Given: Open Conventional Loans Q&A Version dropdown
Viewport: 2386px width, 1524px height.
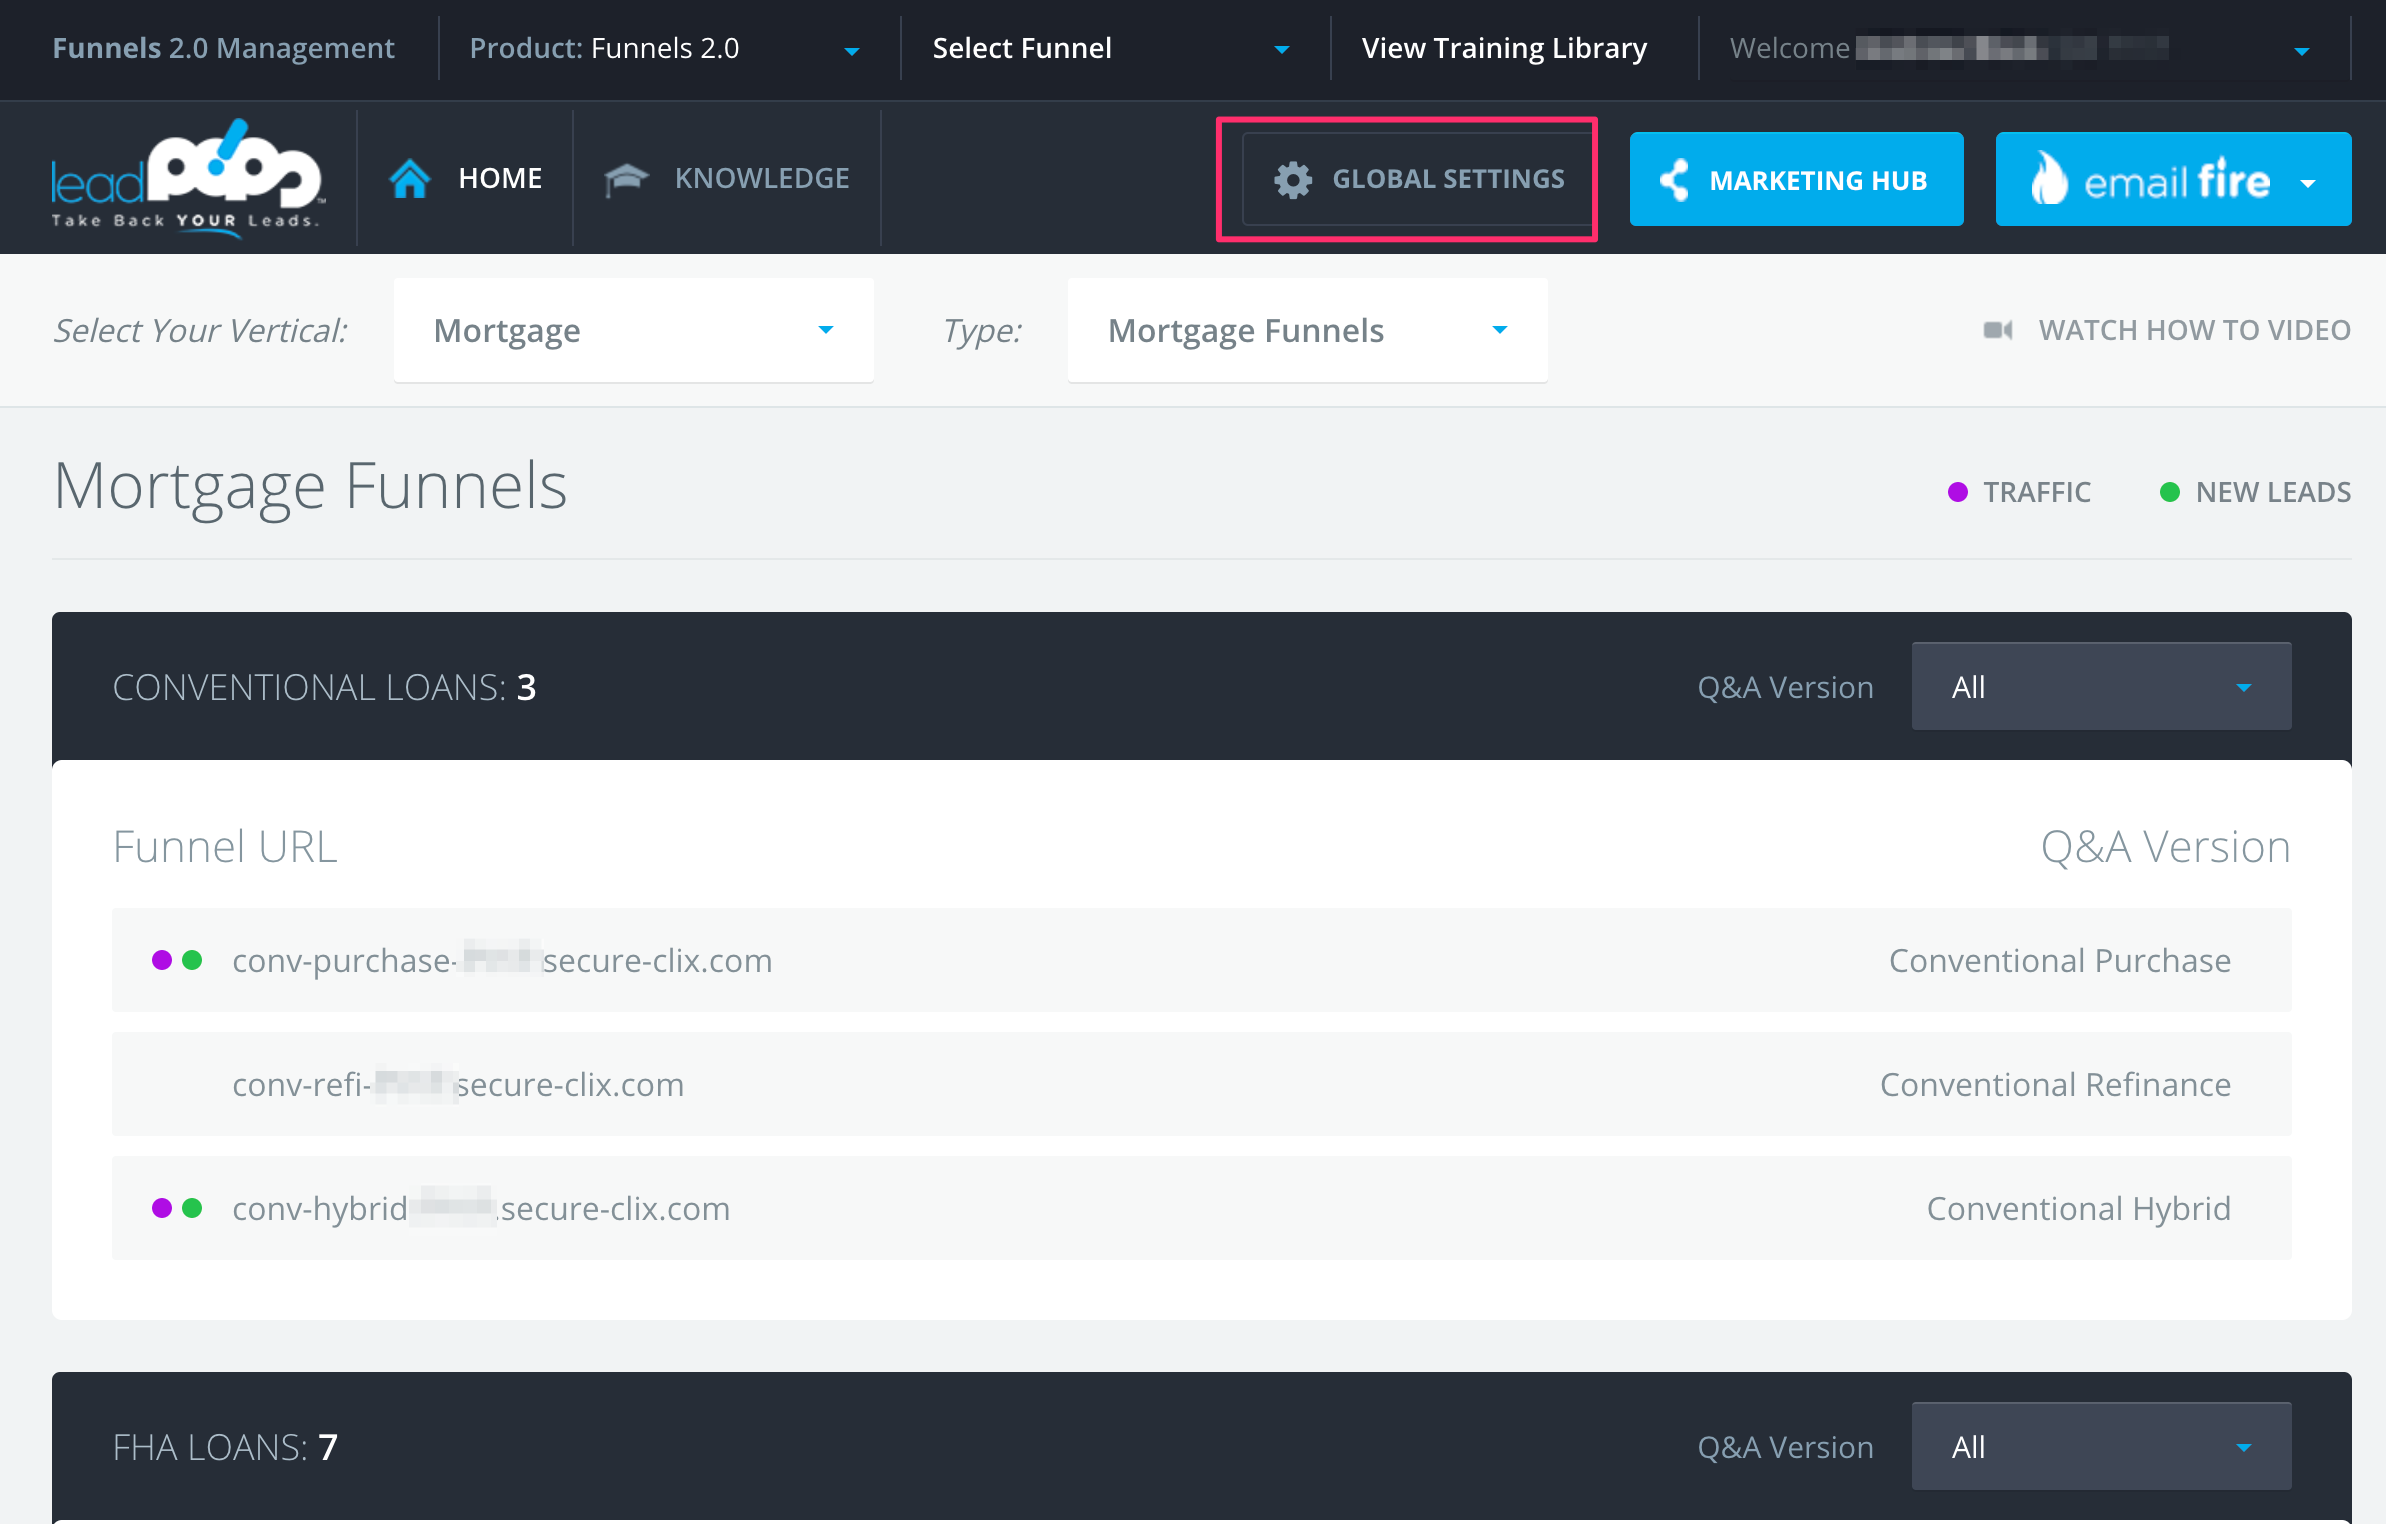Looking at the screenshot, I should coord(2101,687).
